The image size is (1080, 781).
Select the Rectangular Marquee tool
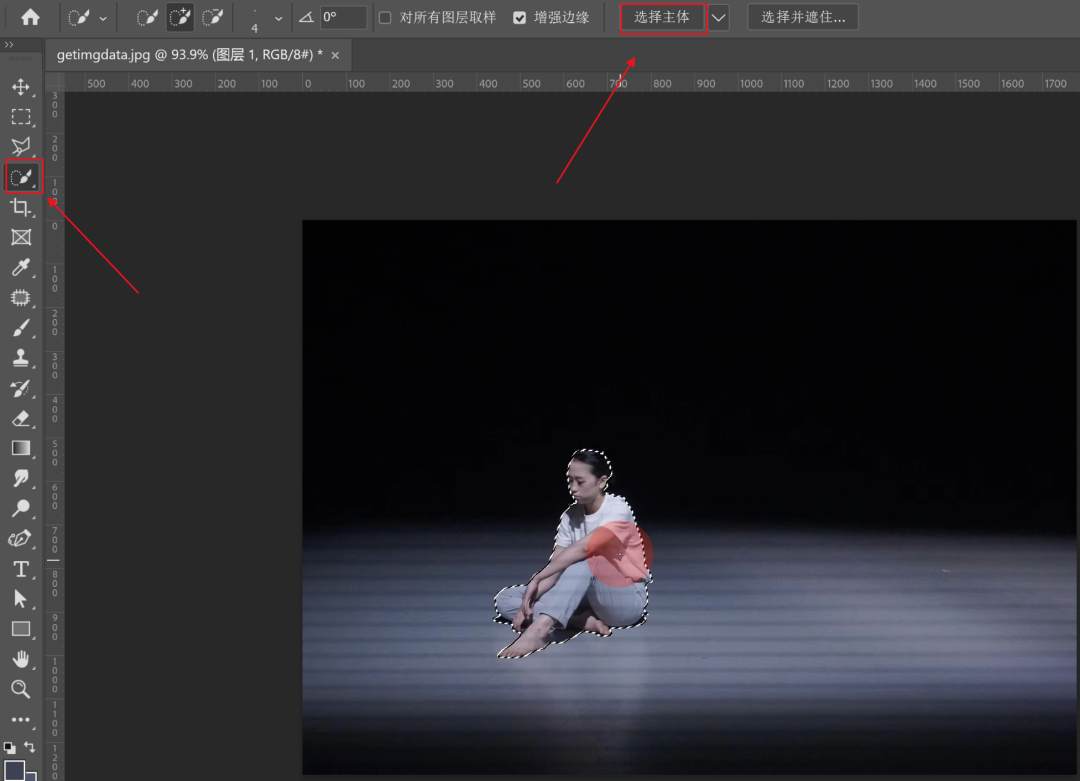(21, 117)
